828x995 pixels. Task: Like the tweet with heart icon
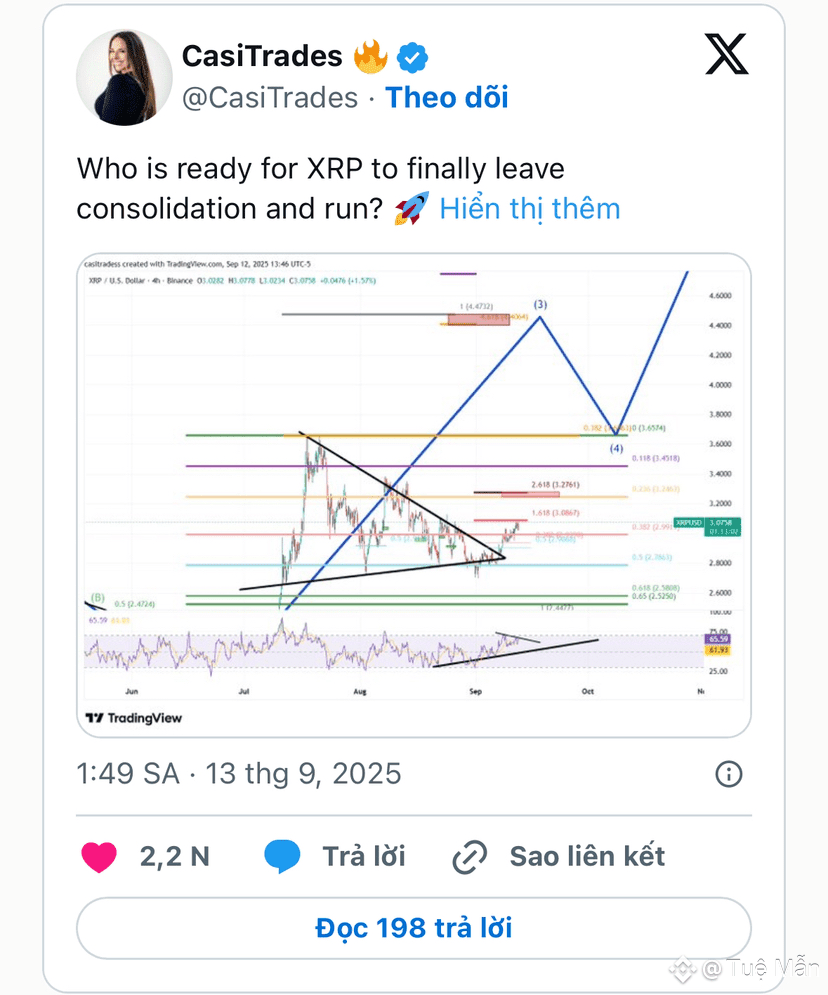pyautogui.click(x=99, y=857)
